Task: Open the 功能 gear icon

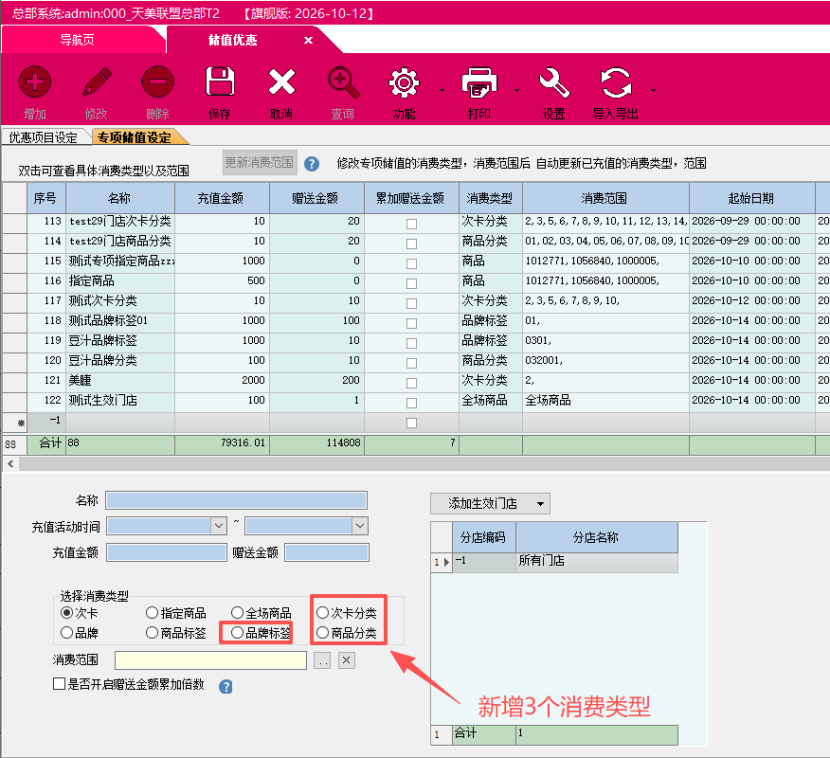Action: point(404,83)
